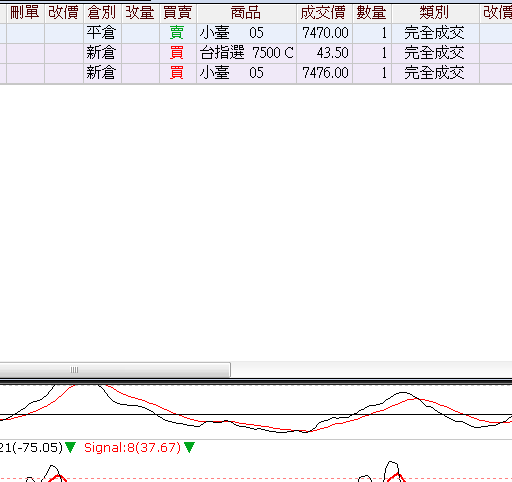Screen dimensions: 512x482
Task: Click the red 買 in 7476.00 row
Action: [177, 73]
